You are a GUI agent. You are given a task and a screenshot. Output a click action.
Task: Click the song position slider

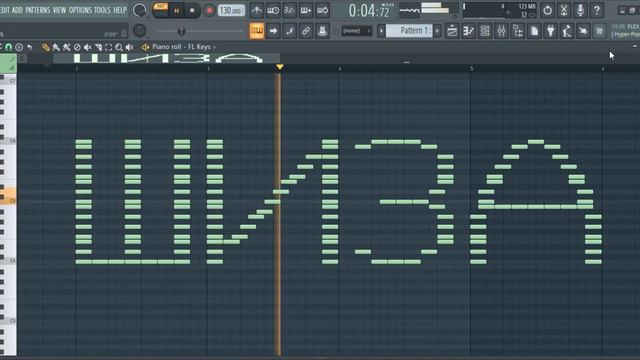[200, 31]
